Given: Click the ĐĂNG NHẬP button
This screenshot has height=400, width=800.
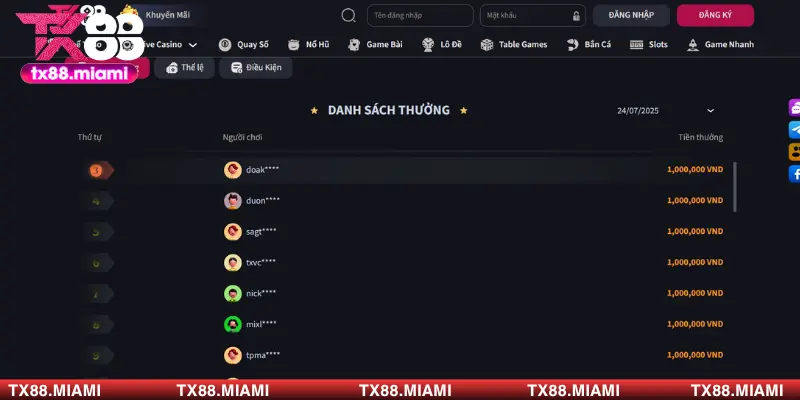Looking at the screenshot, I should (x=631, y=15).
